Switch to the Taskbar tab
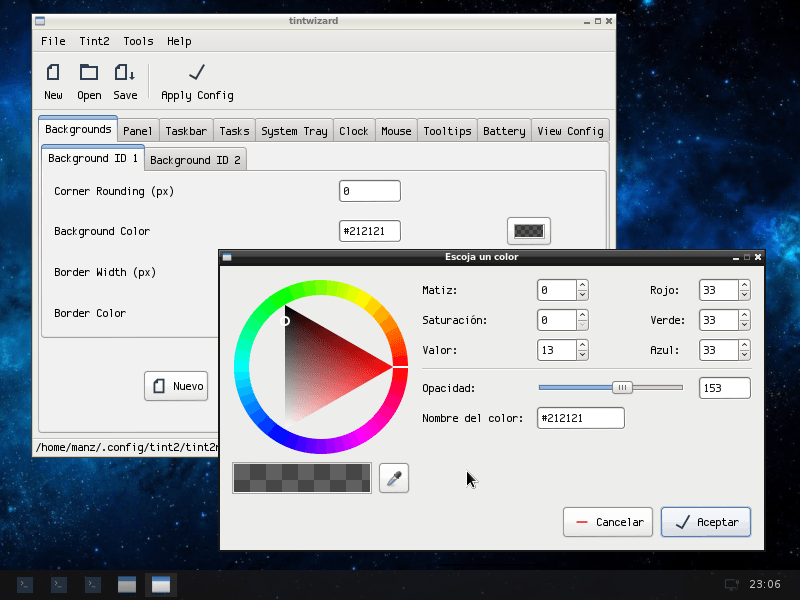Viewport: 800px width, 600px height. [186, 131]
